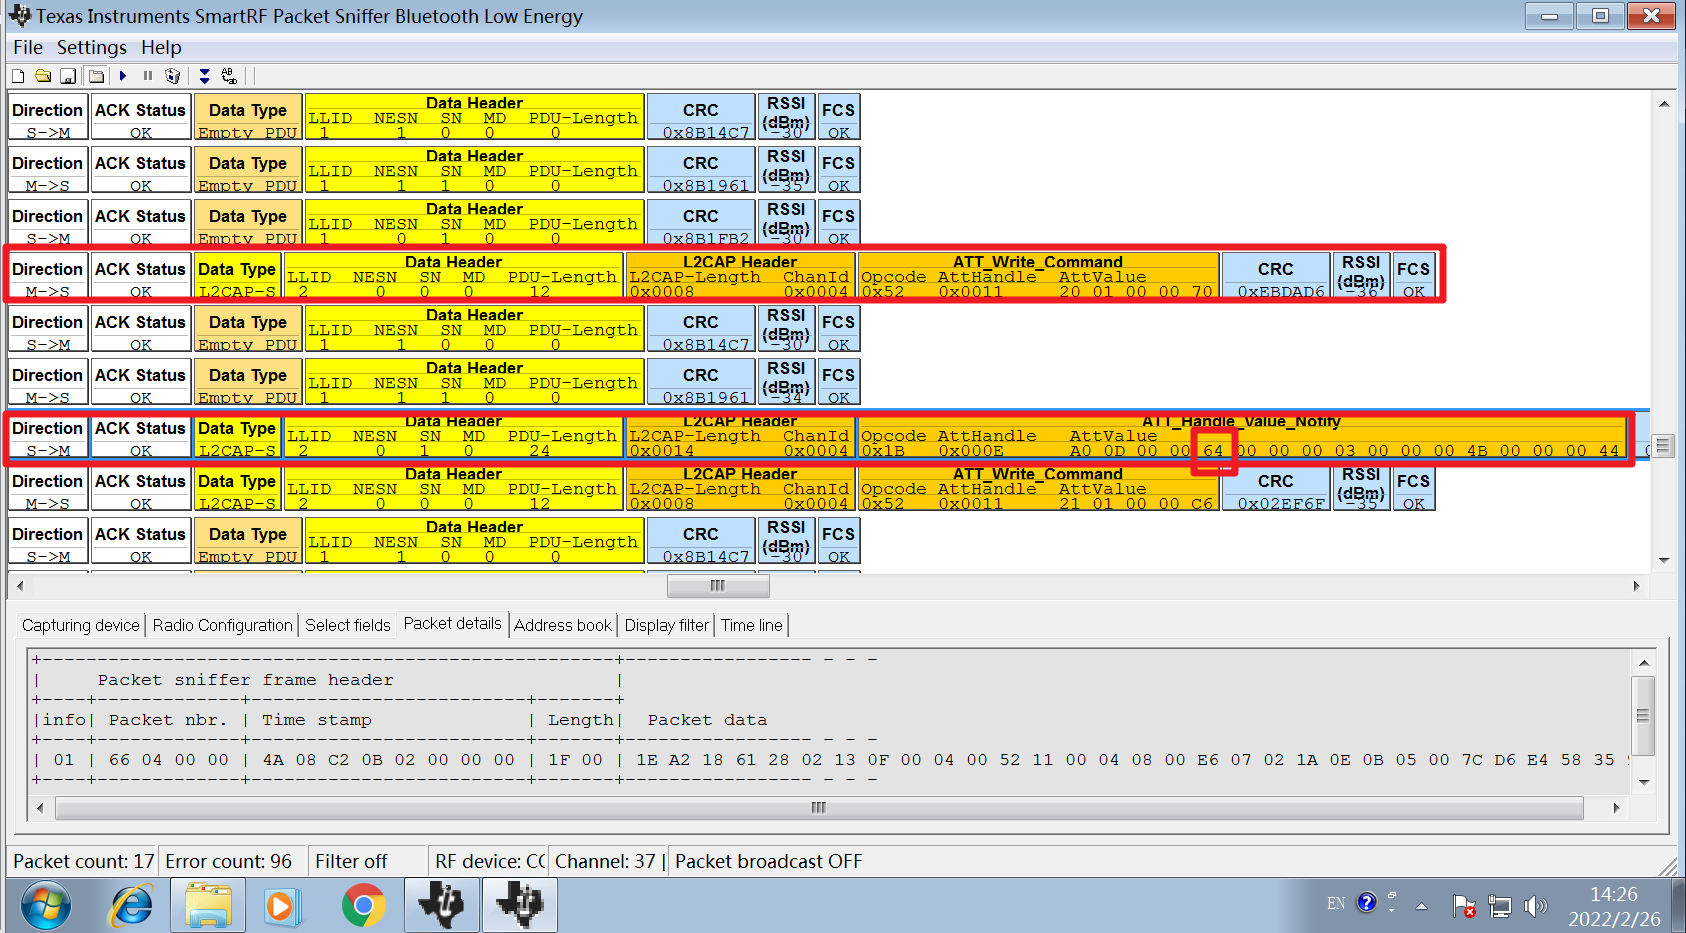Viewport: 1686px width, 933px height.
Task: Open the Windows Start menu
Action: click(x=46, y=906)
